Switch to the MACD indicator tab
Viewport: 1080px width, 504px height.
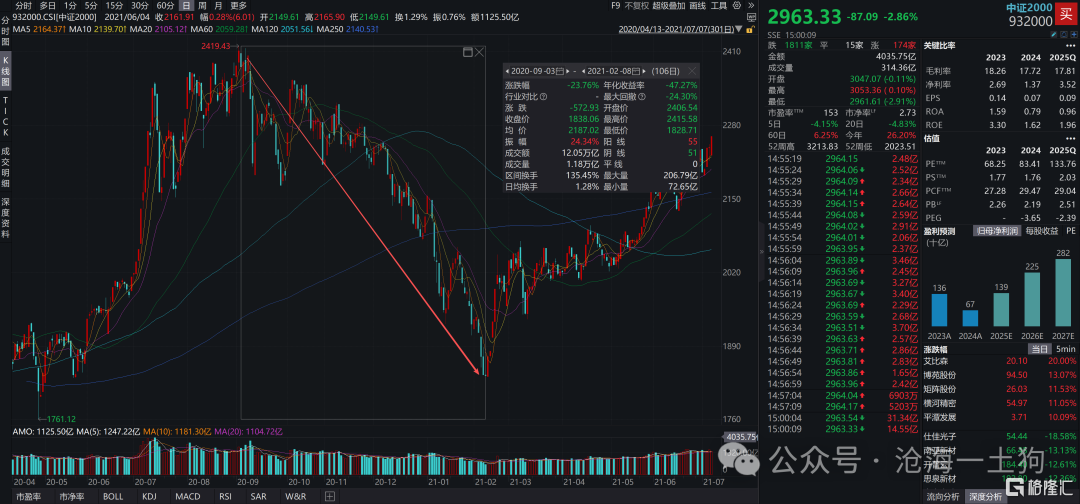[x=189, y=496]
